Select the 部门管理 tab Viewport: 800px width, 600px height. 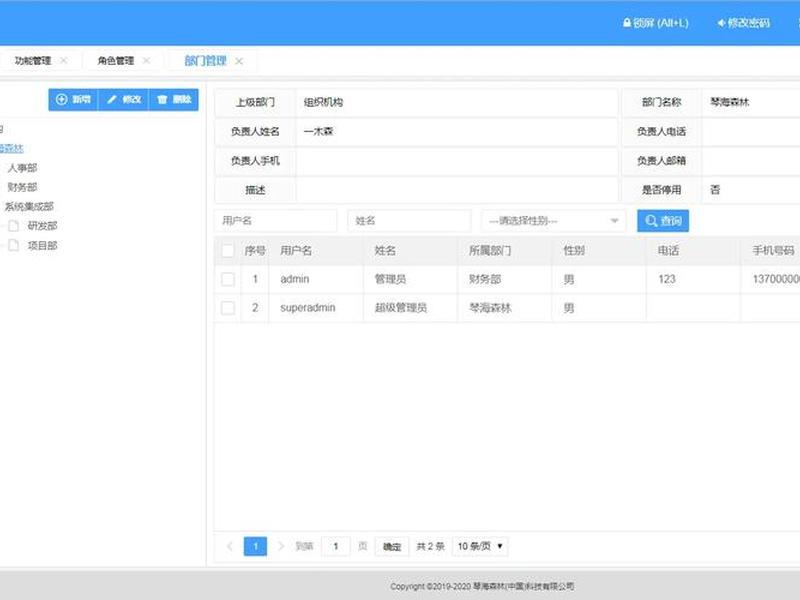tap(205, 61)
